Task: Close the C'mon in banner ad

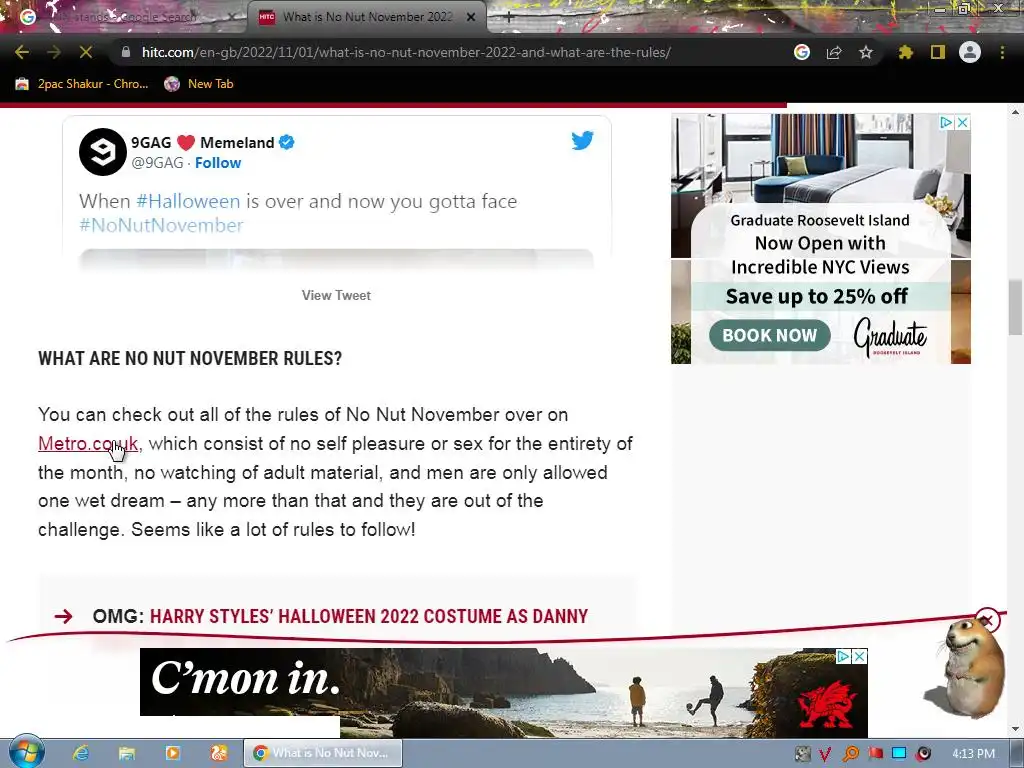Action: point(860,656)
